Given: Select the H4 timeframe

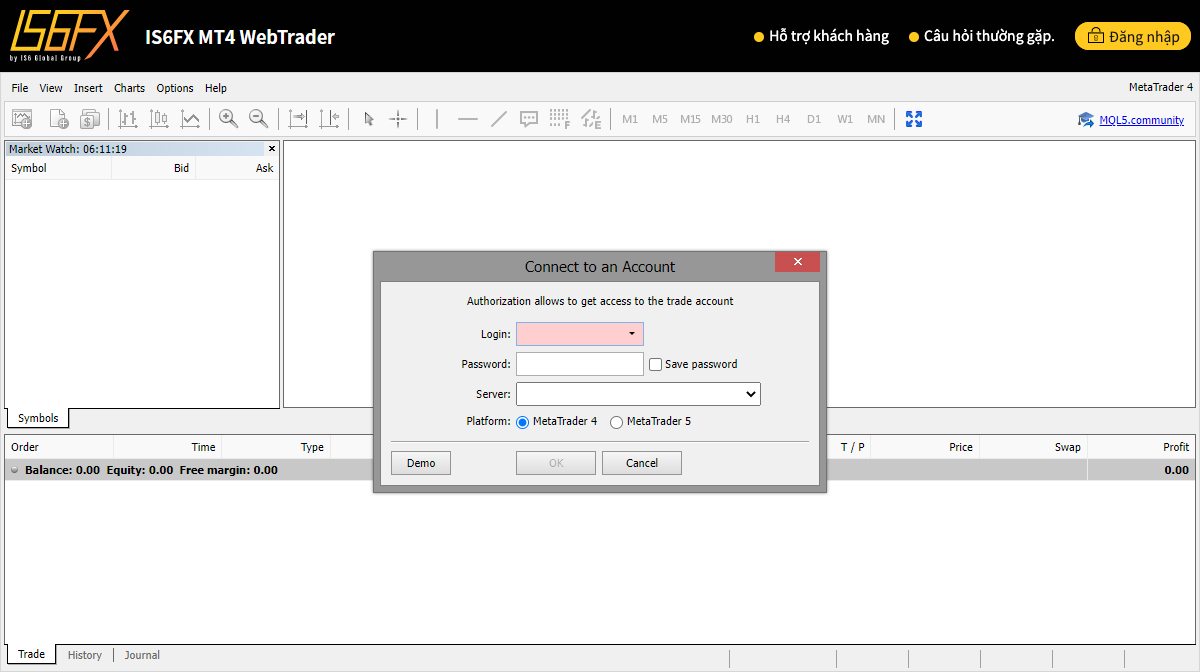Looking at the screenshot, I should (x=783, y=119).
